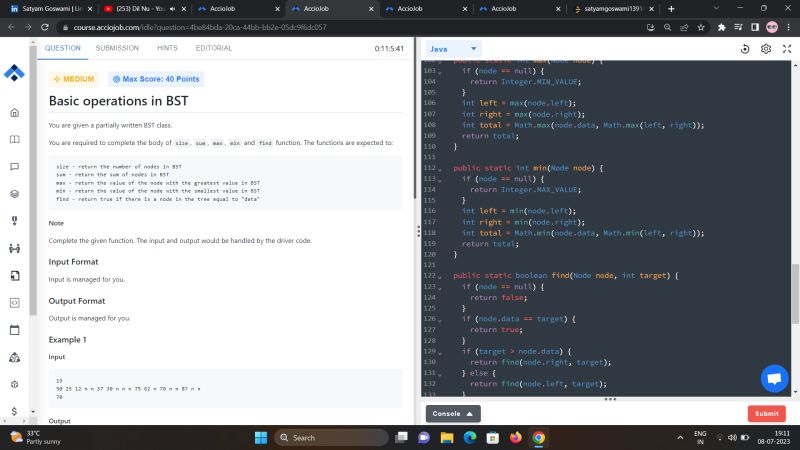The image size is (800, 450).
Task: Open editor settings gear icon
Action: [x=766, y=48]
